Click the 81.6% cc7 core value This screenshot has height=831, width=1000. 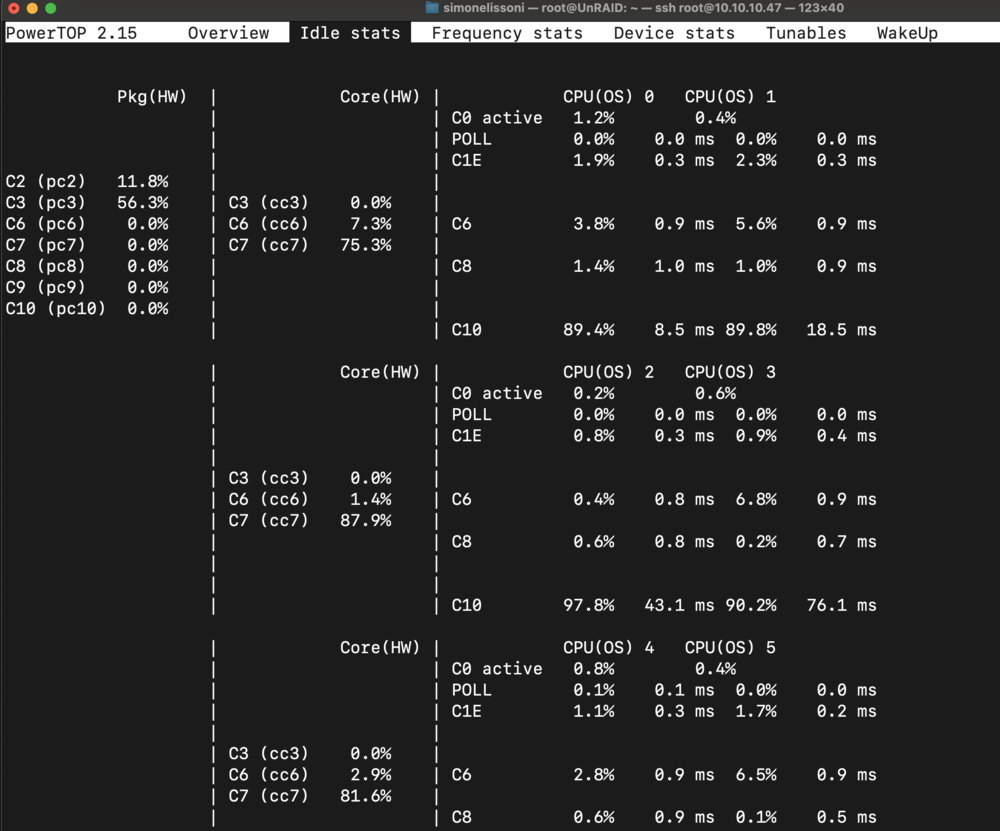pyautogui.click(x=366, y=796)
